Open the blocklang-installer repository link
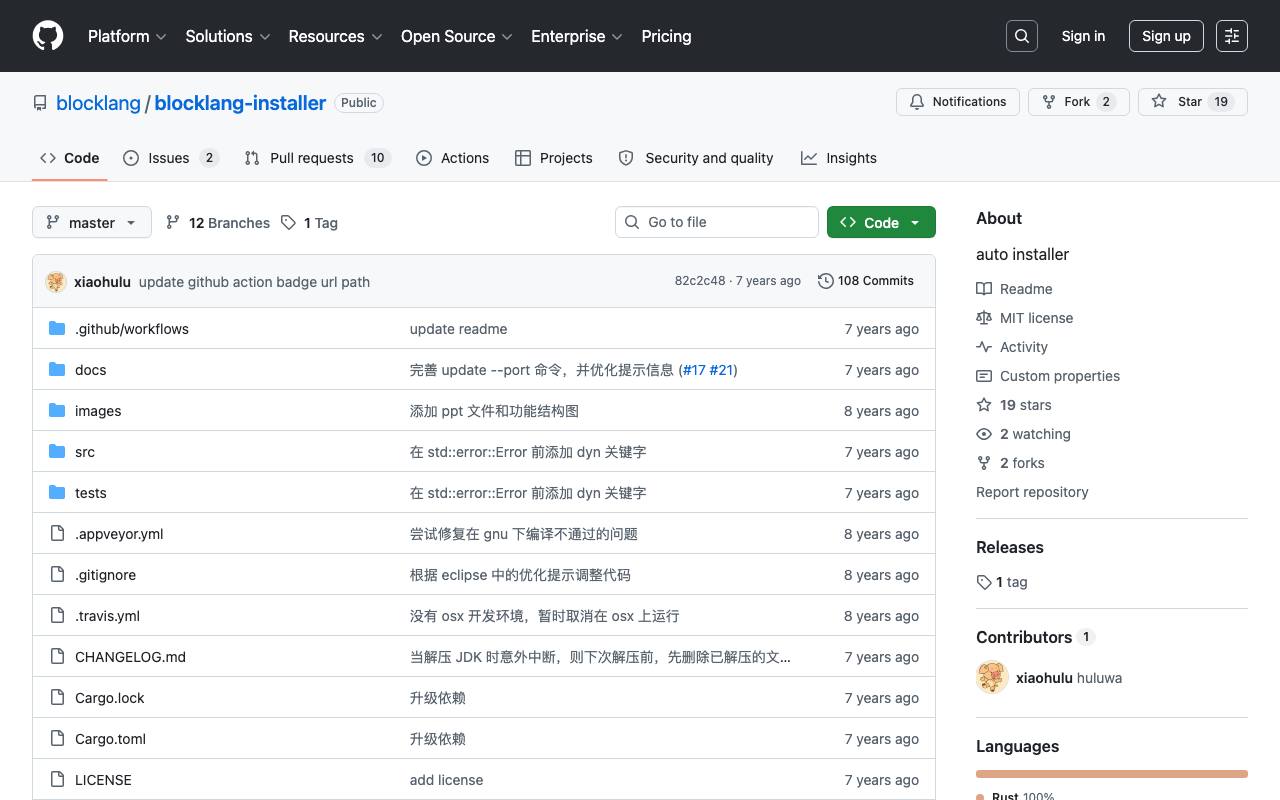The width and height of the screenshot is (1280, 800). point(240,103)
